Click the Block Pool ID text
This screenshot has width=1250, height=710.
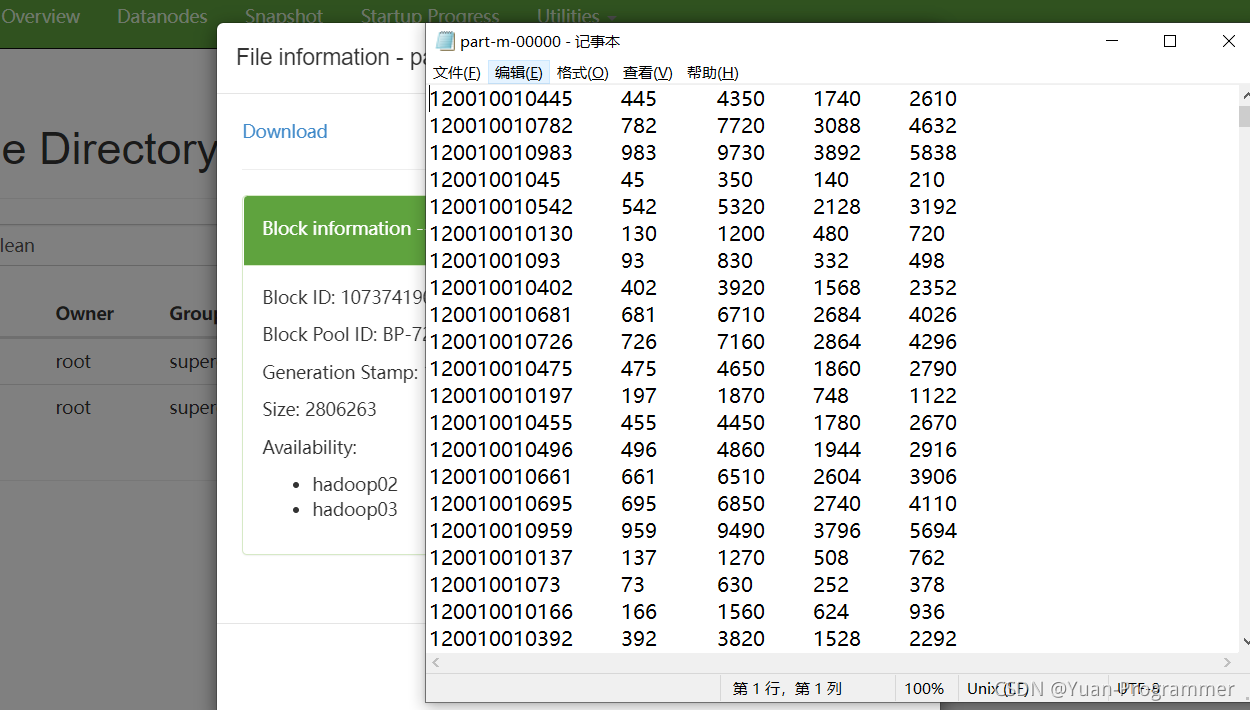[344, 335]
